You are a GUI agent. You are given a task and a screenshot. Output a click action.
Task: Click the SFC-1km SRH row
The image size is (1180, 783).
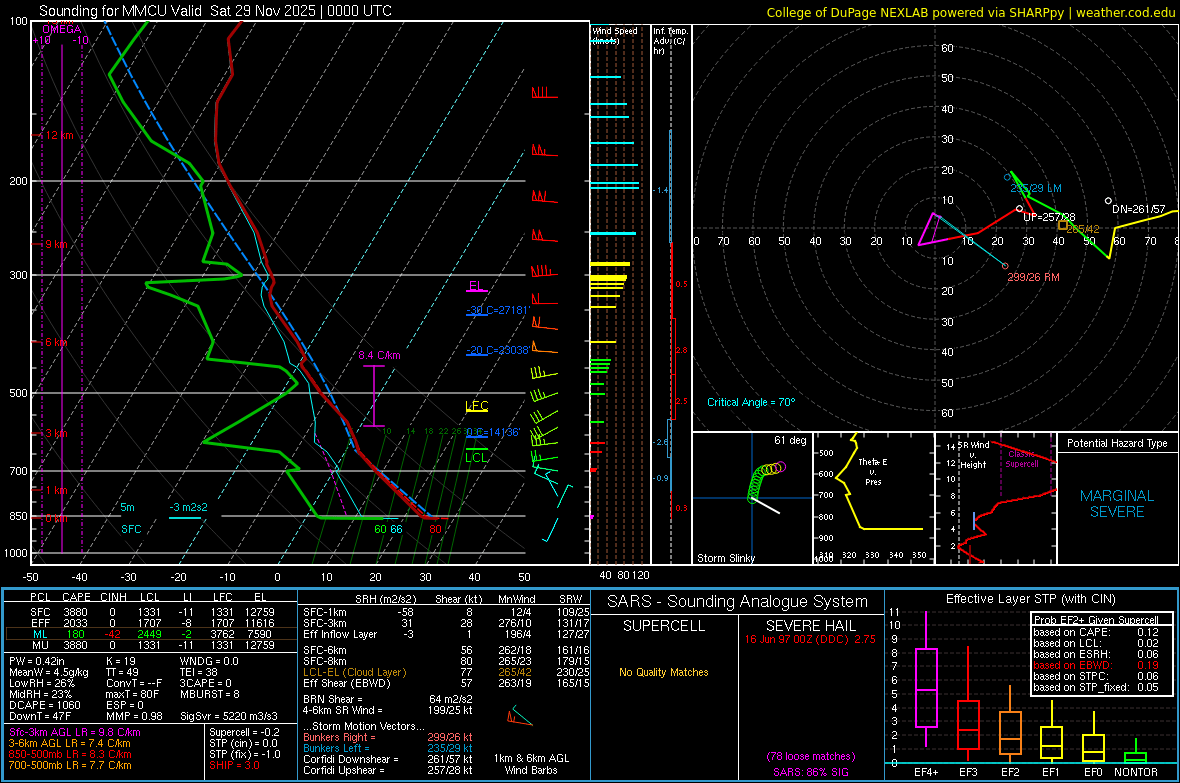point(446,612)
